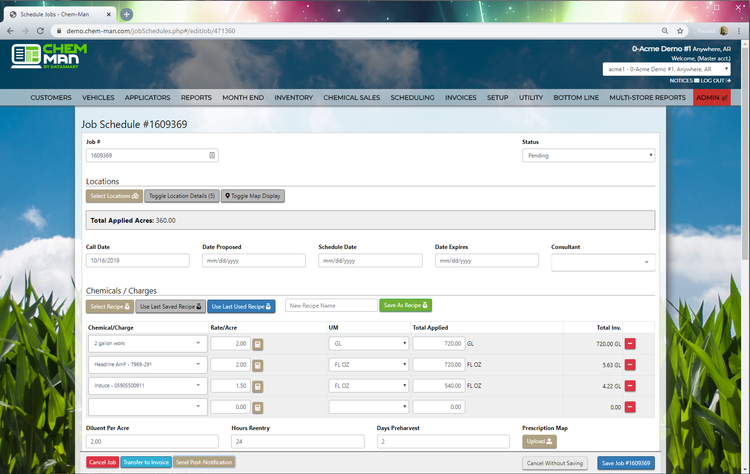Click Cancel Without Saving
This screenshot has width=750, height=474.
tap(555, 463)
